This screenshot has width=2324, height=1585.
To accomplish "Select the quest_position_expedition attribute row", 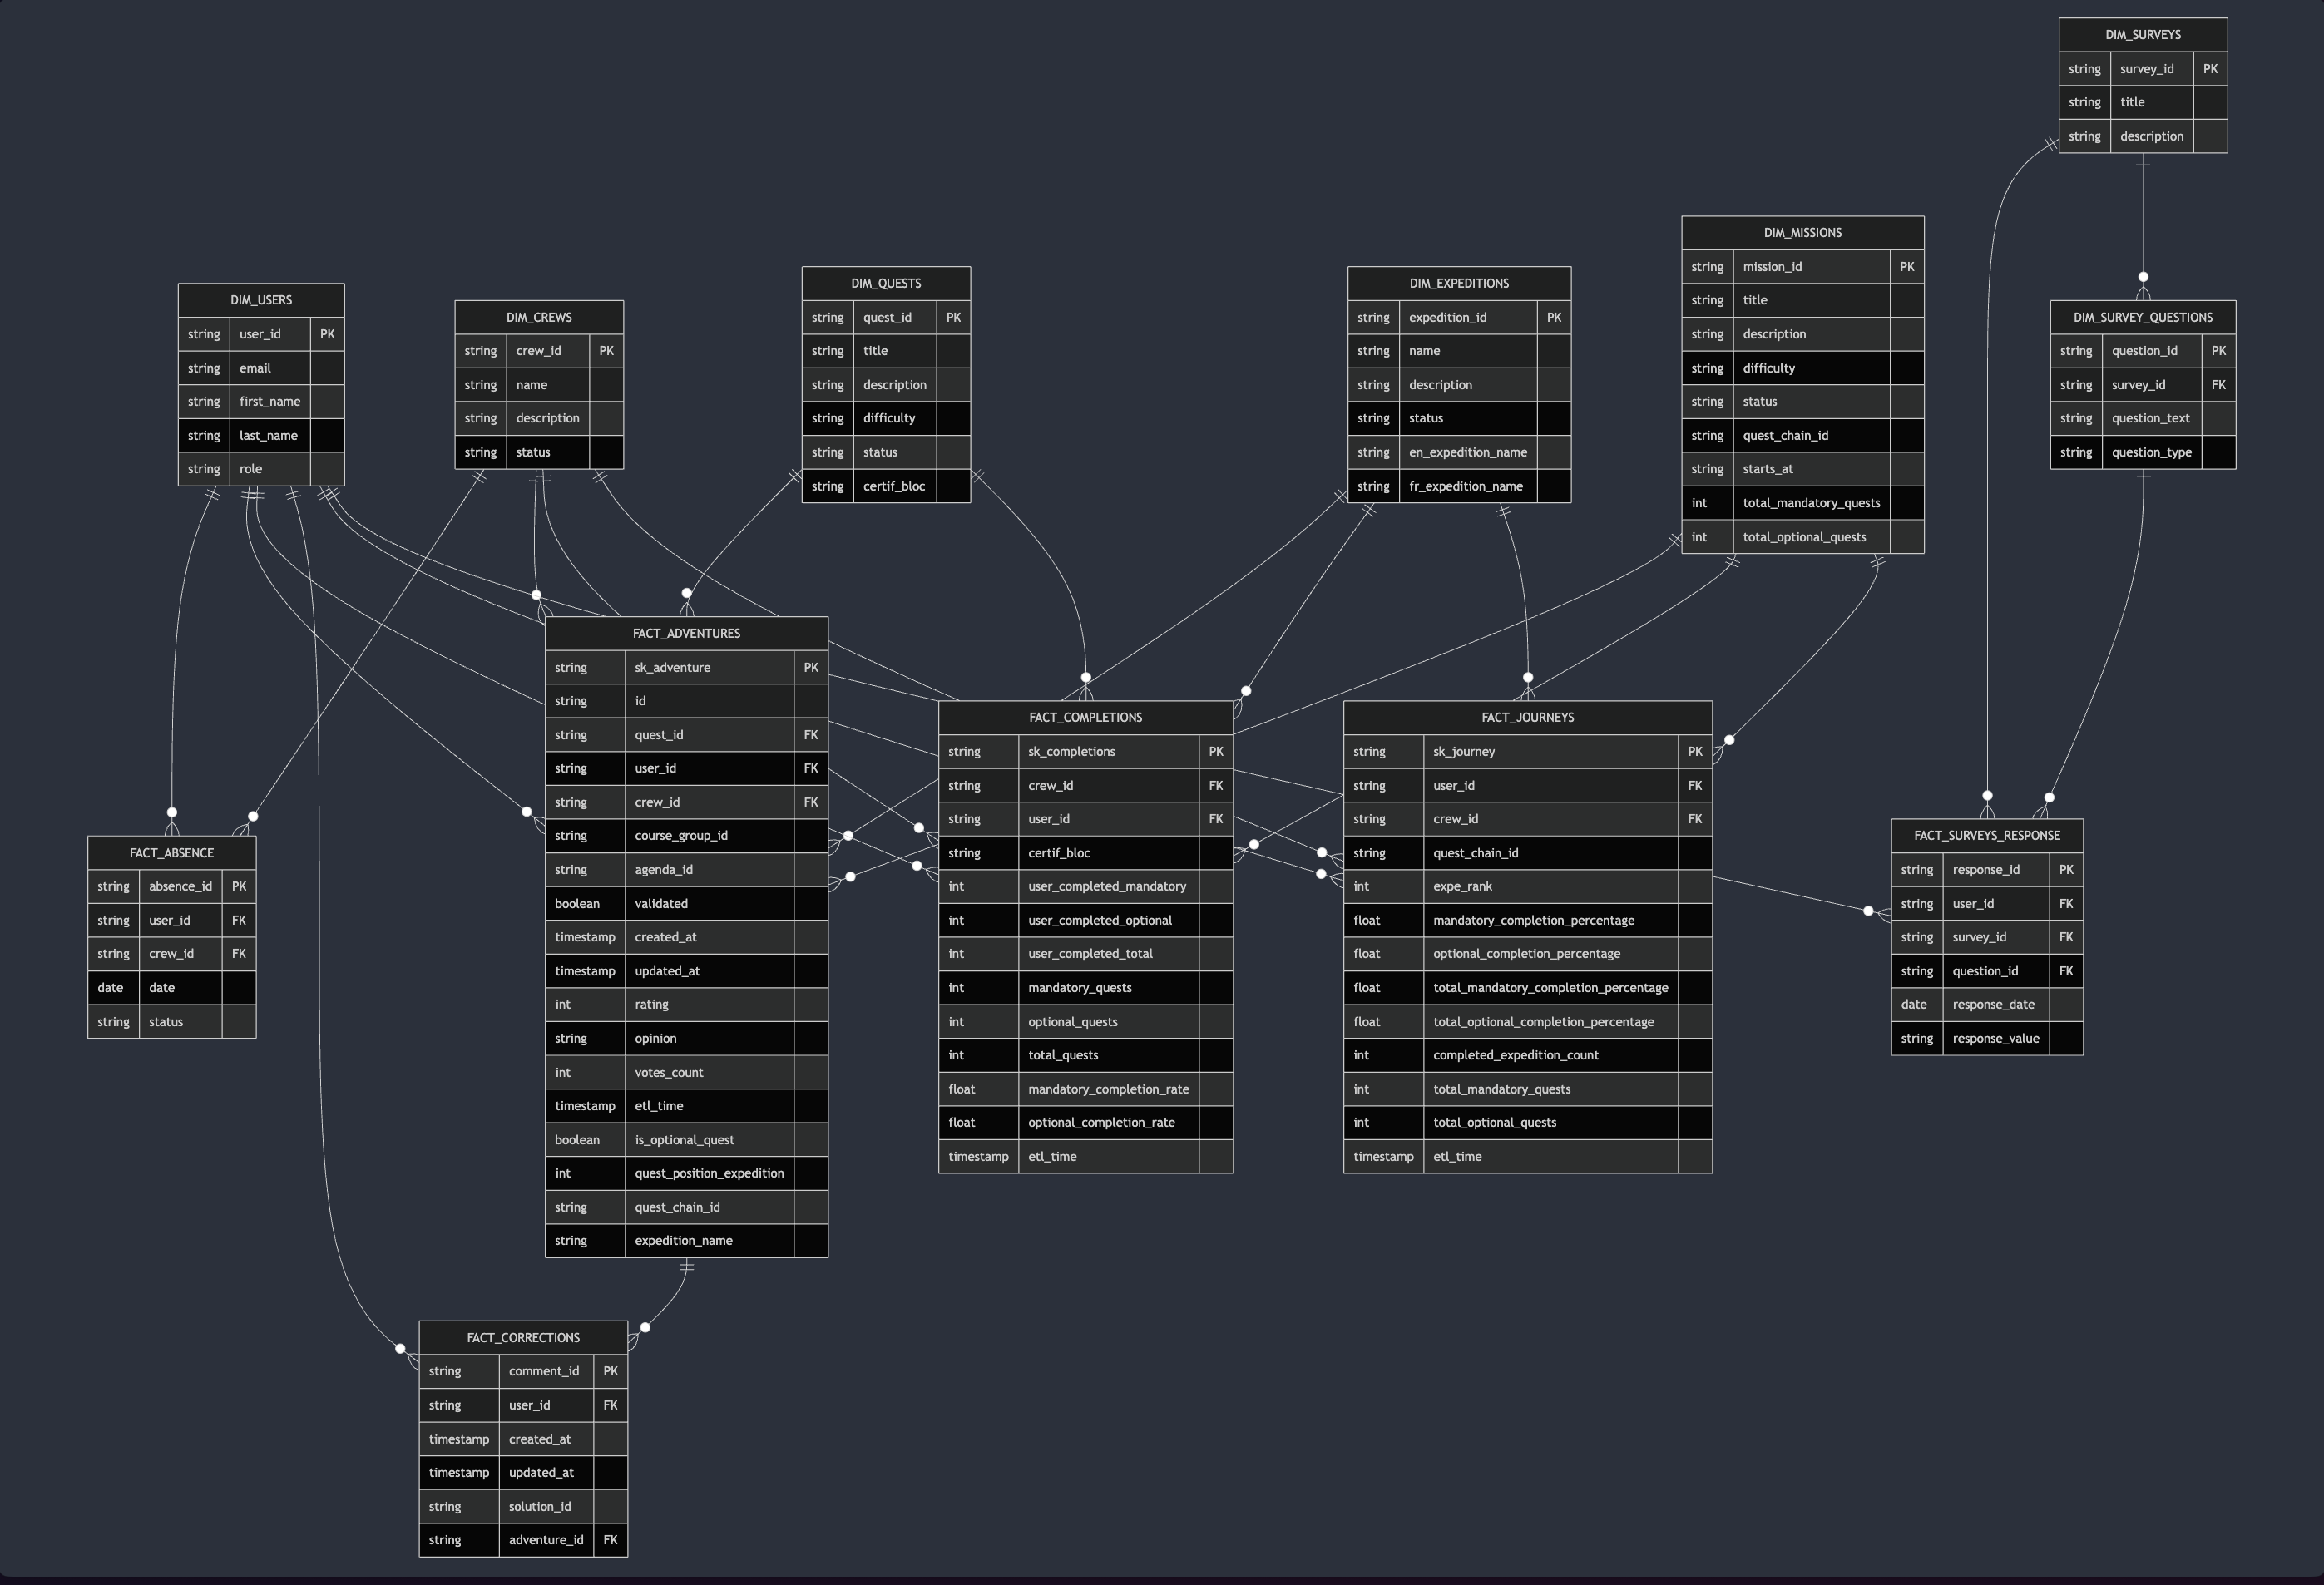I will pyautogui.click(x=686, y=1173).
